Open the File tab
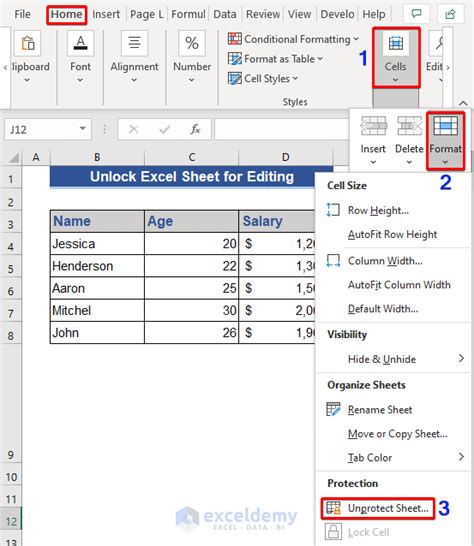 (22, 14)
